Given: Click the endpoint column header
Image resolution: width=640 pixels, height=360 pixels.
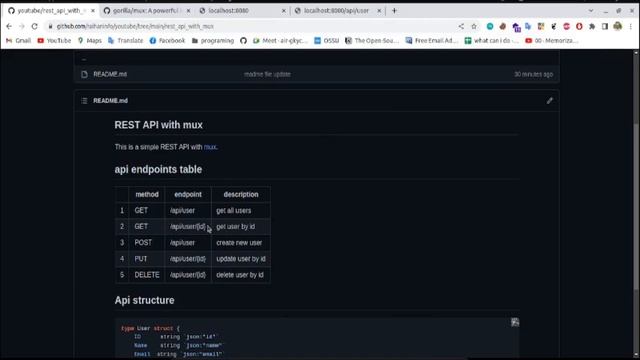Looking at the screenshot, I should point(188,194).
